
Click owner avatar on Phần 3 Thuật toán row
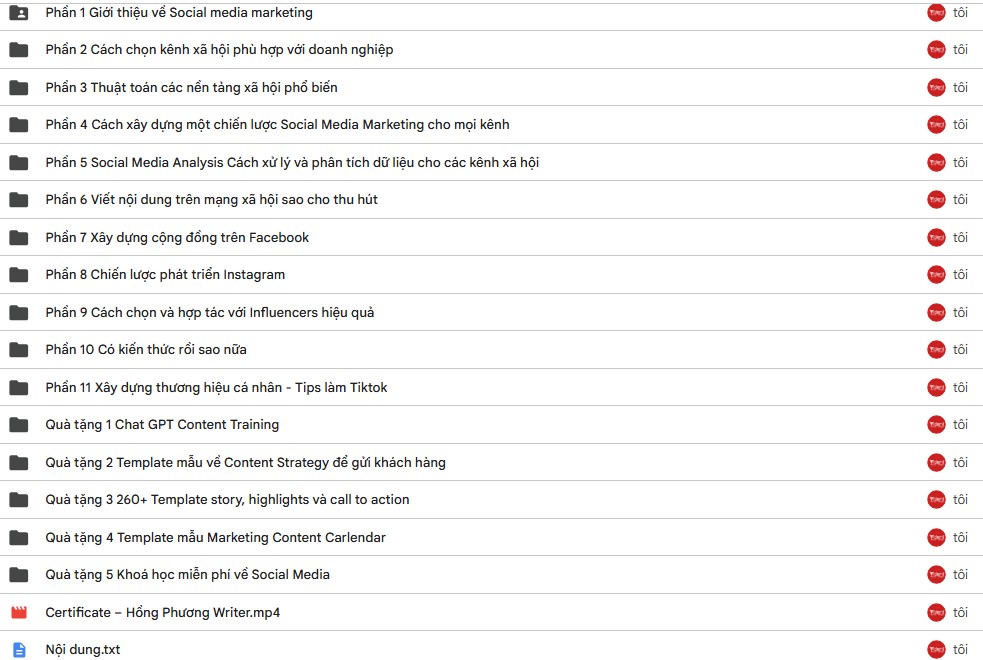click(936, 87)
